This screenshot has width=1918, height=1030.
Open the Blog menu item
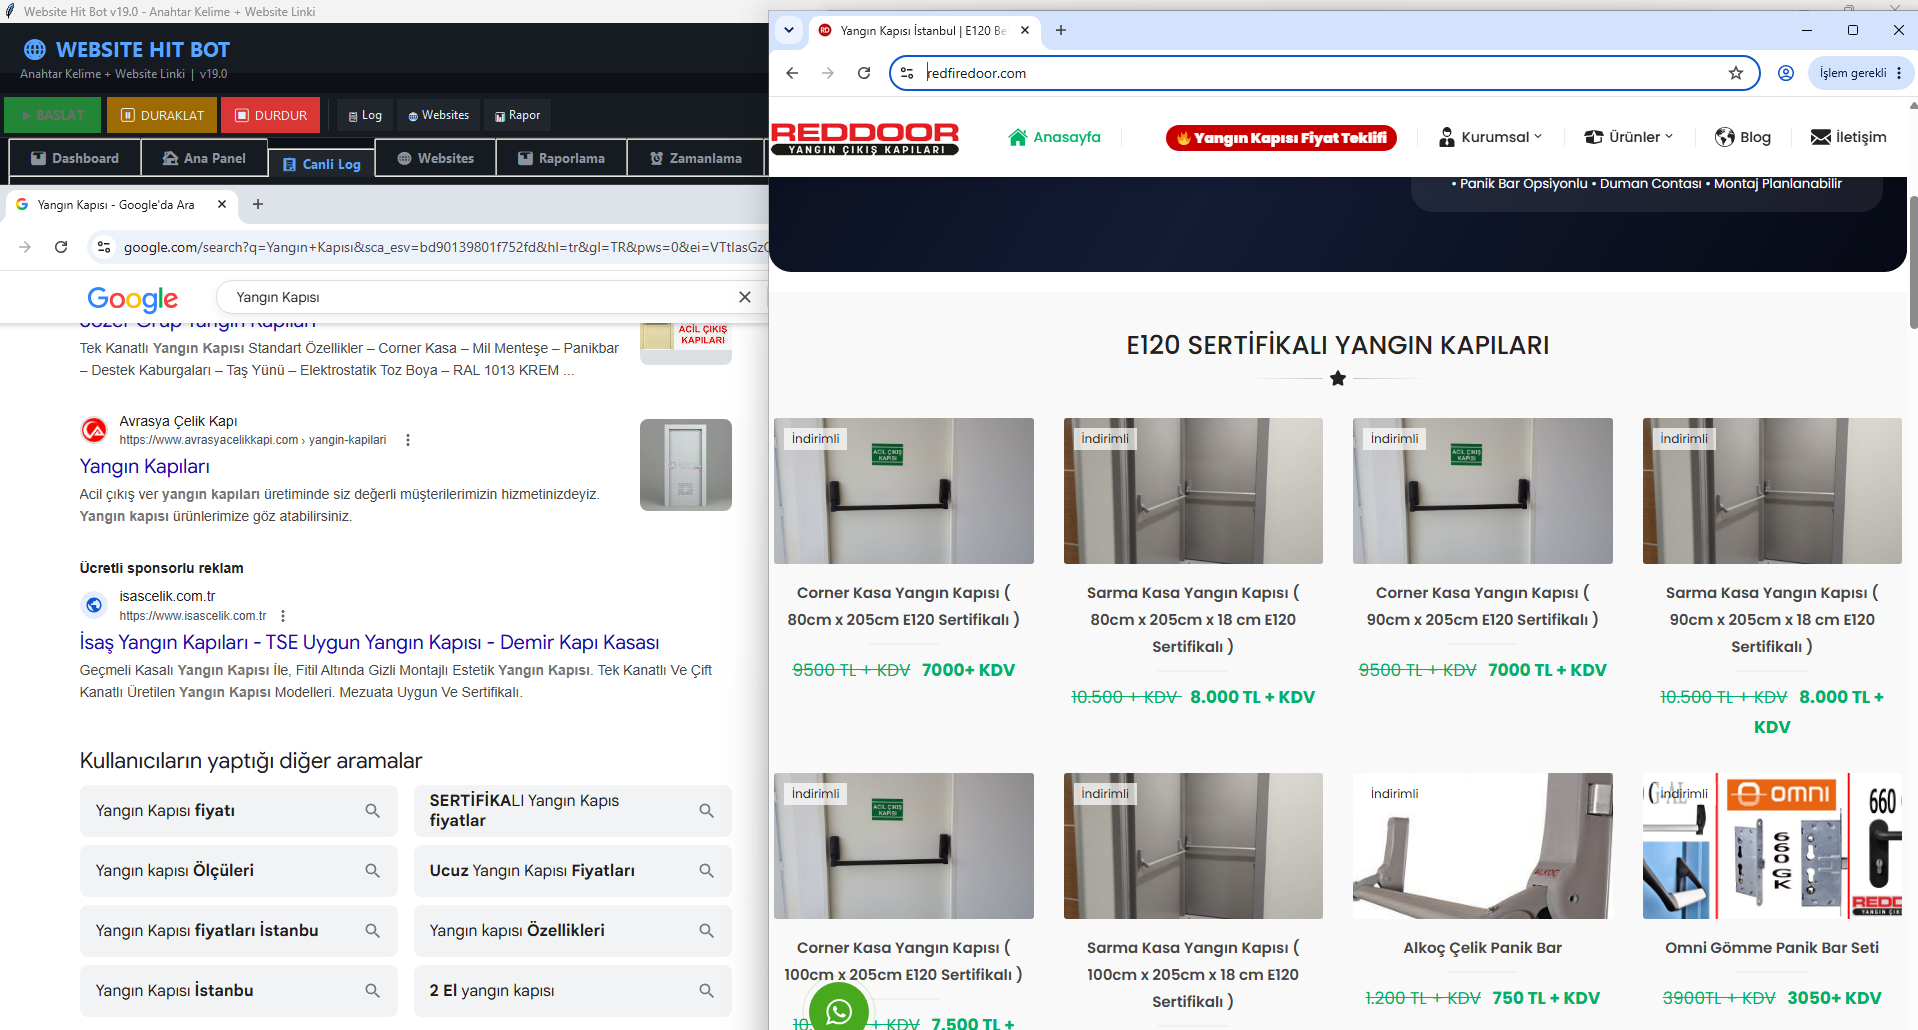click(x=1743, y=137)
